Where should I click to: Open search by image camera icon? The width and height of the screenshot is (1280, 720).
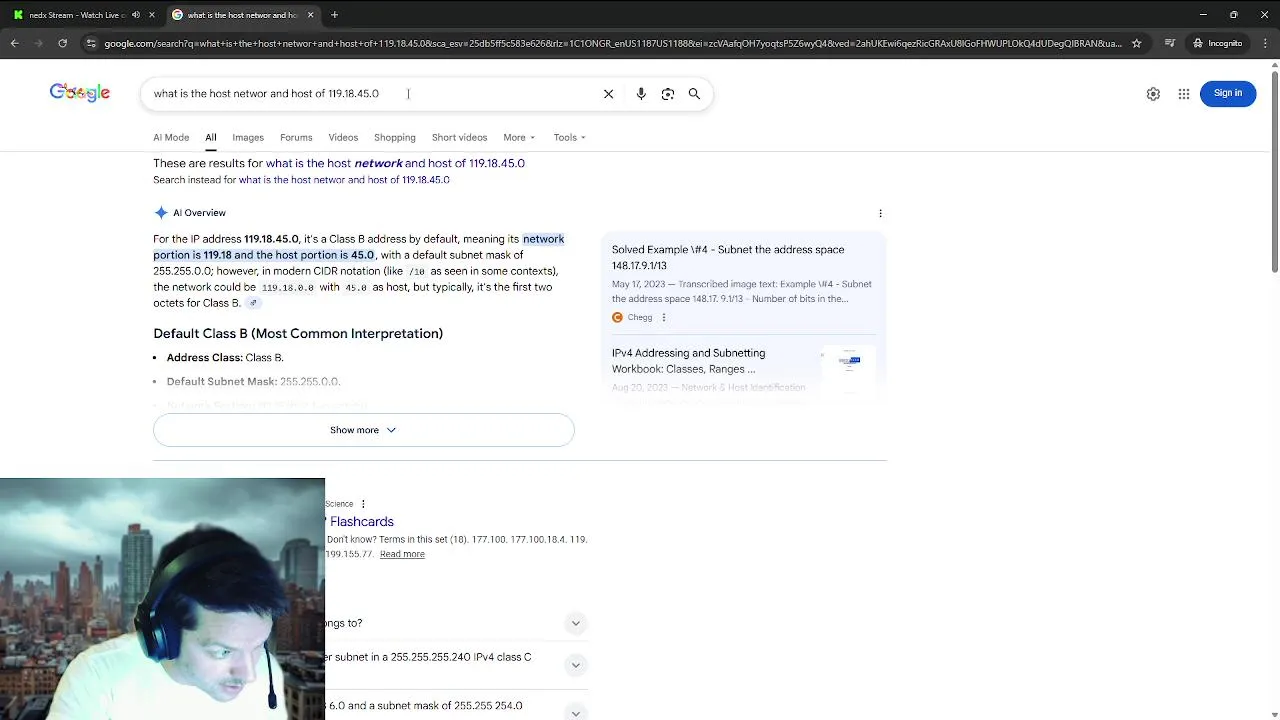(x=668, y=93)
